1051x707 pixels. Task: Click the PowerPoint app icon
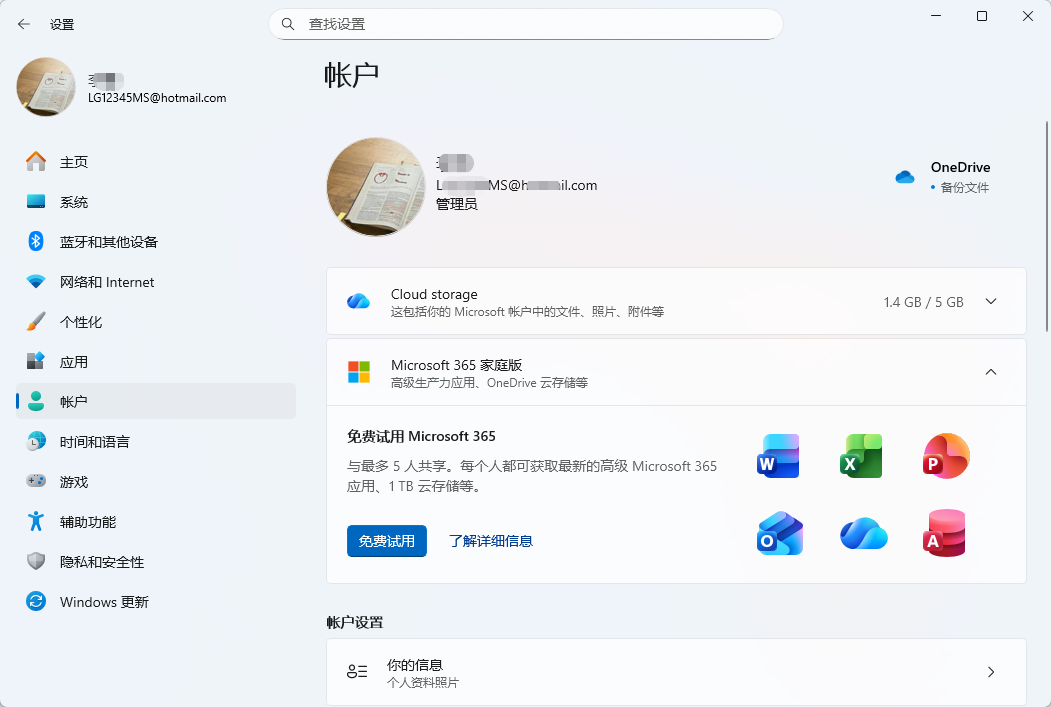tap(946, 456)
